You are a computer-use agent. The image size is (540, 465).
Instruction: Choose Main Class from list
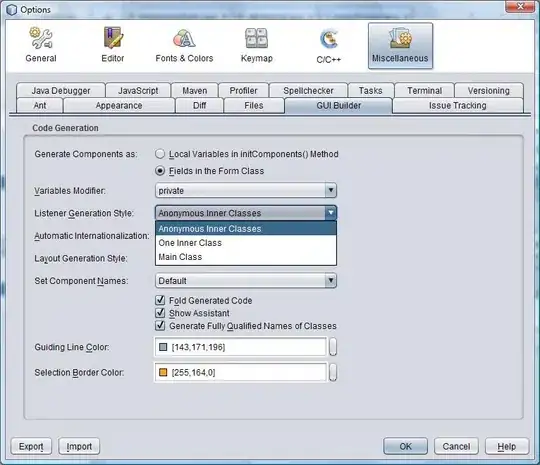[x=246, y=257]
